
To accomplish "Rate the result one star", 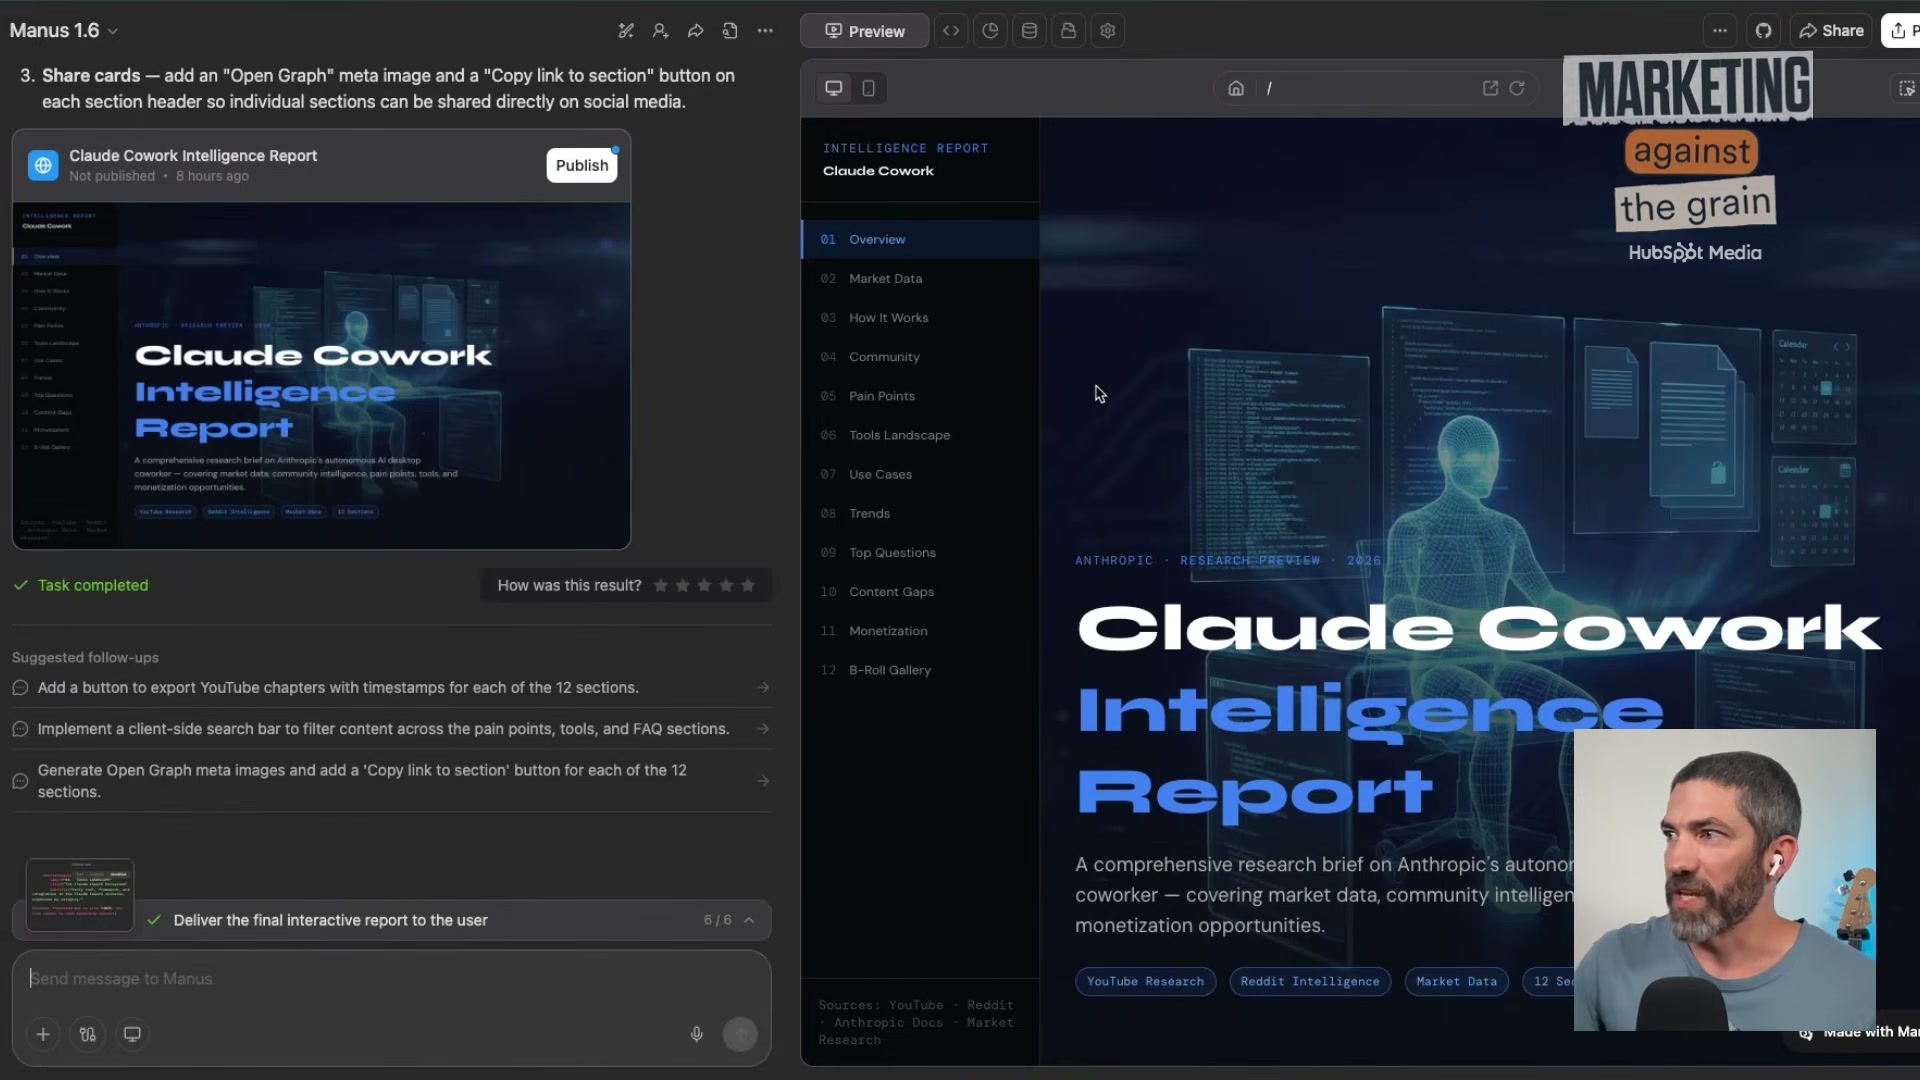I will click(x=661, y=585).
